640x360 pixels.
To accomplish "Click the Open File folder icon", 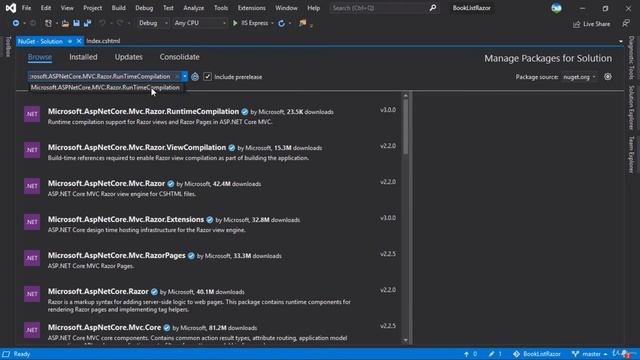I will coord(65,23).
